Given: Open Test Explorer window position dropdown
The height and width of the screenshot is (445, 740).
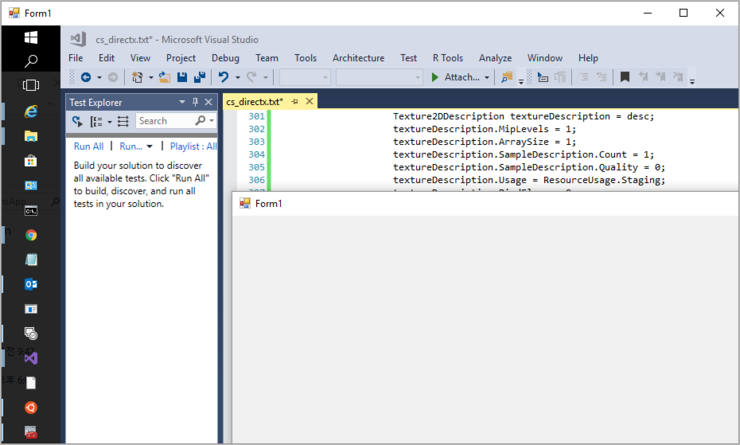Looking at the screenshot, I should 181,102.
